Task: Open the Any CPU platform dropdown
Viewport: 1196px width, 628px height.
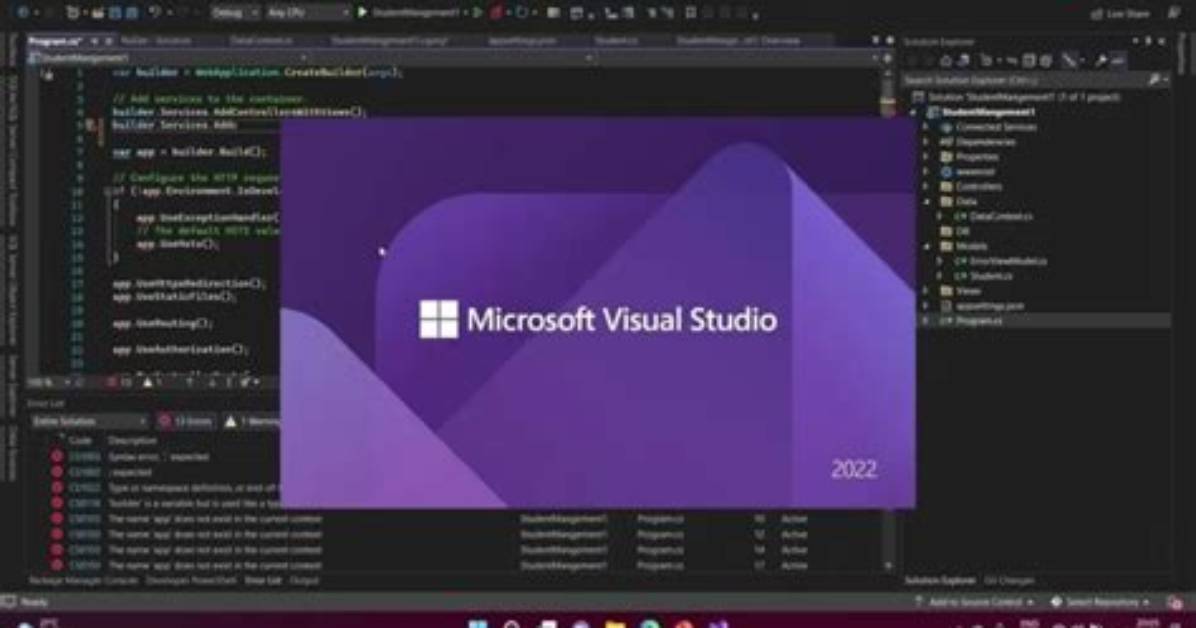Action: [307, 12]
